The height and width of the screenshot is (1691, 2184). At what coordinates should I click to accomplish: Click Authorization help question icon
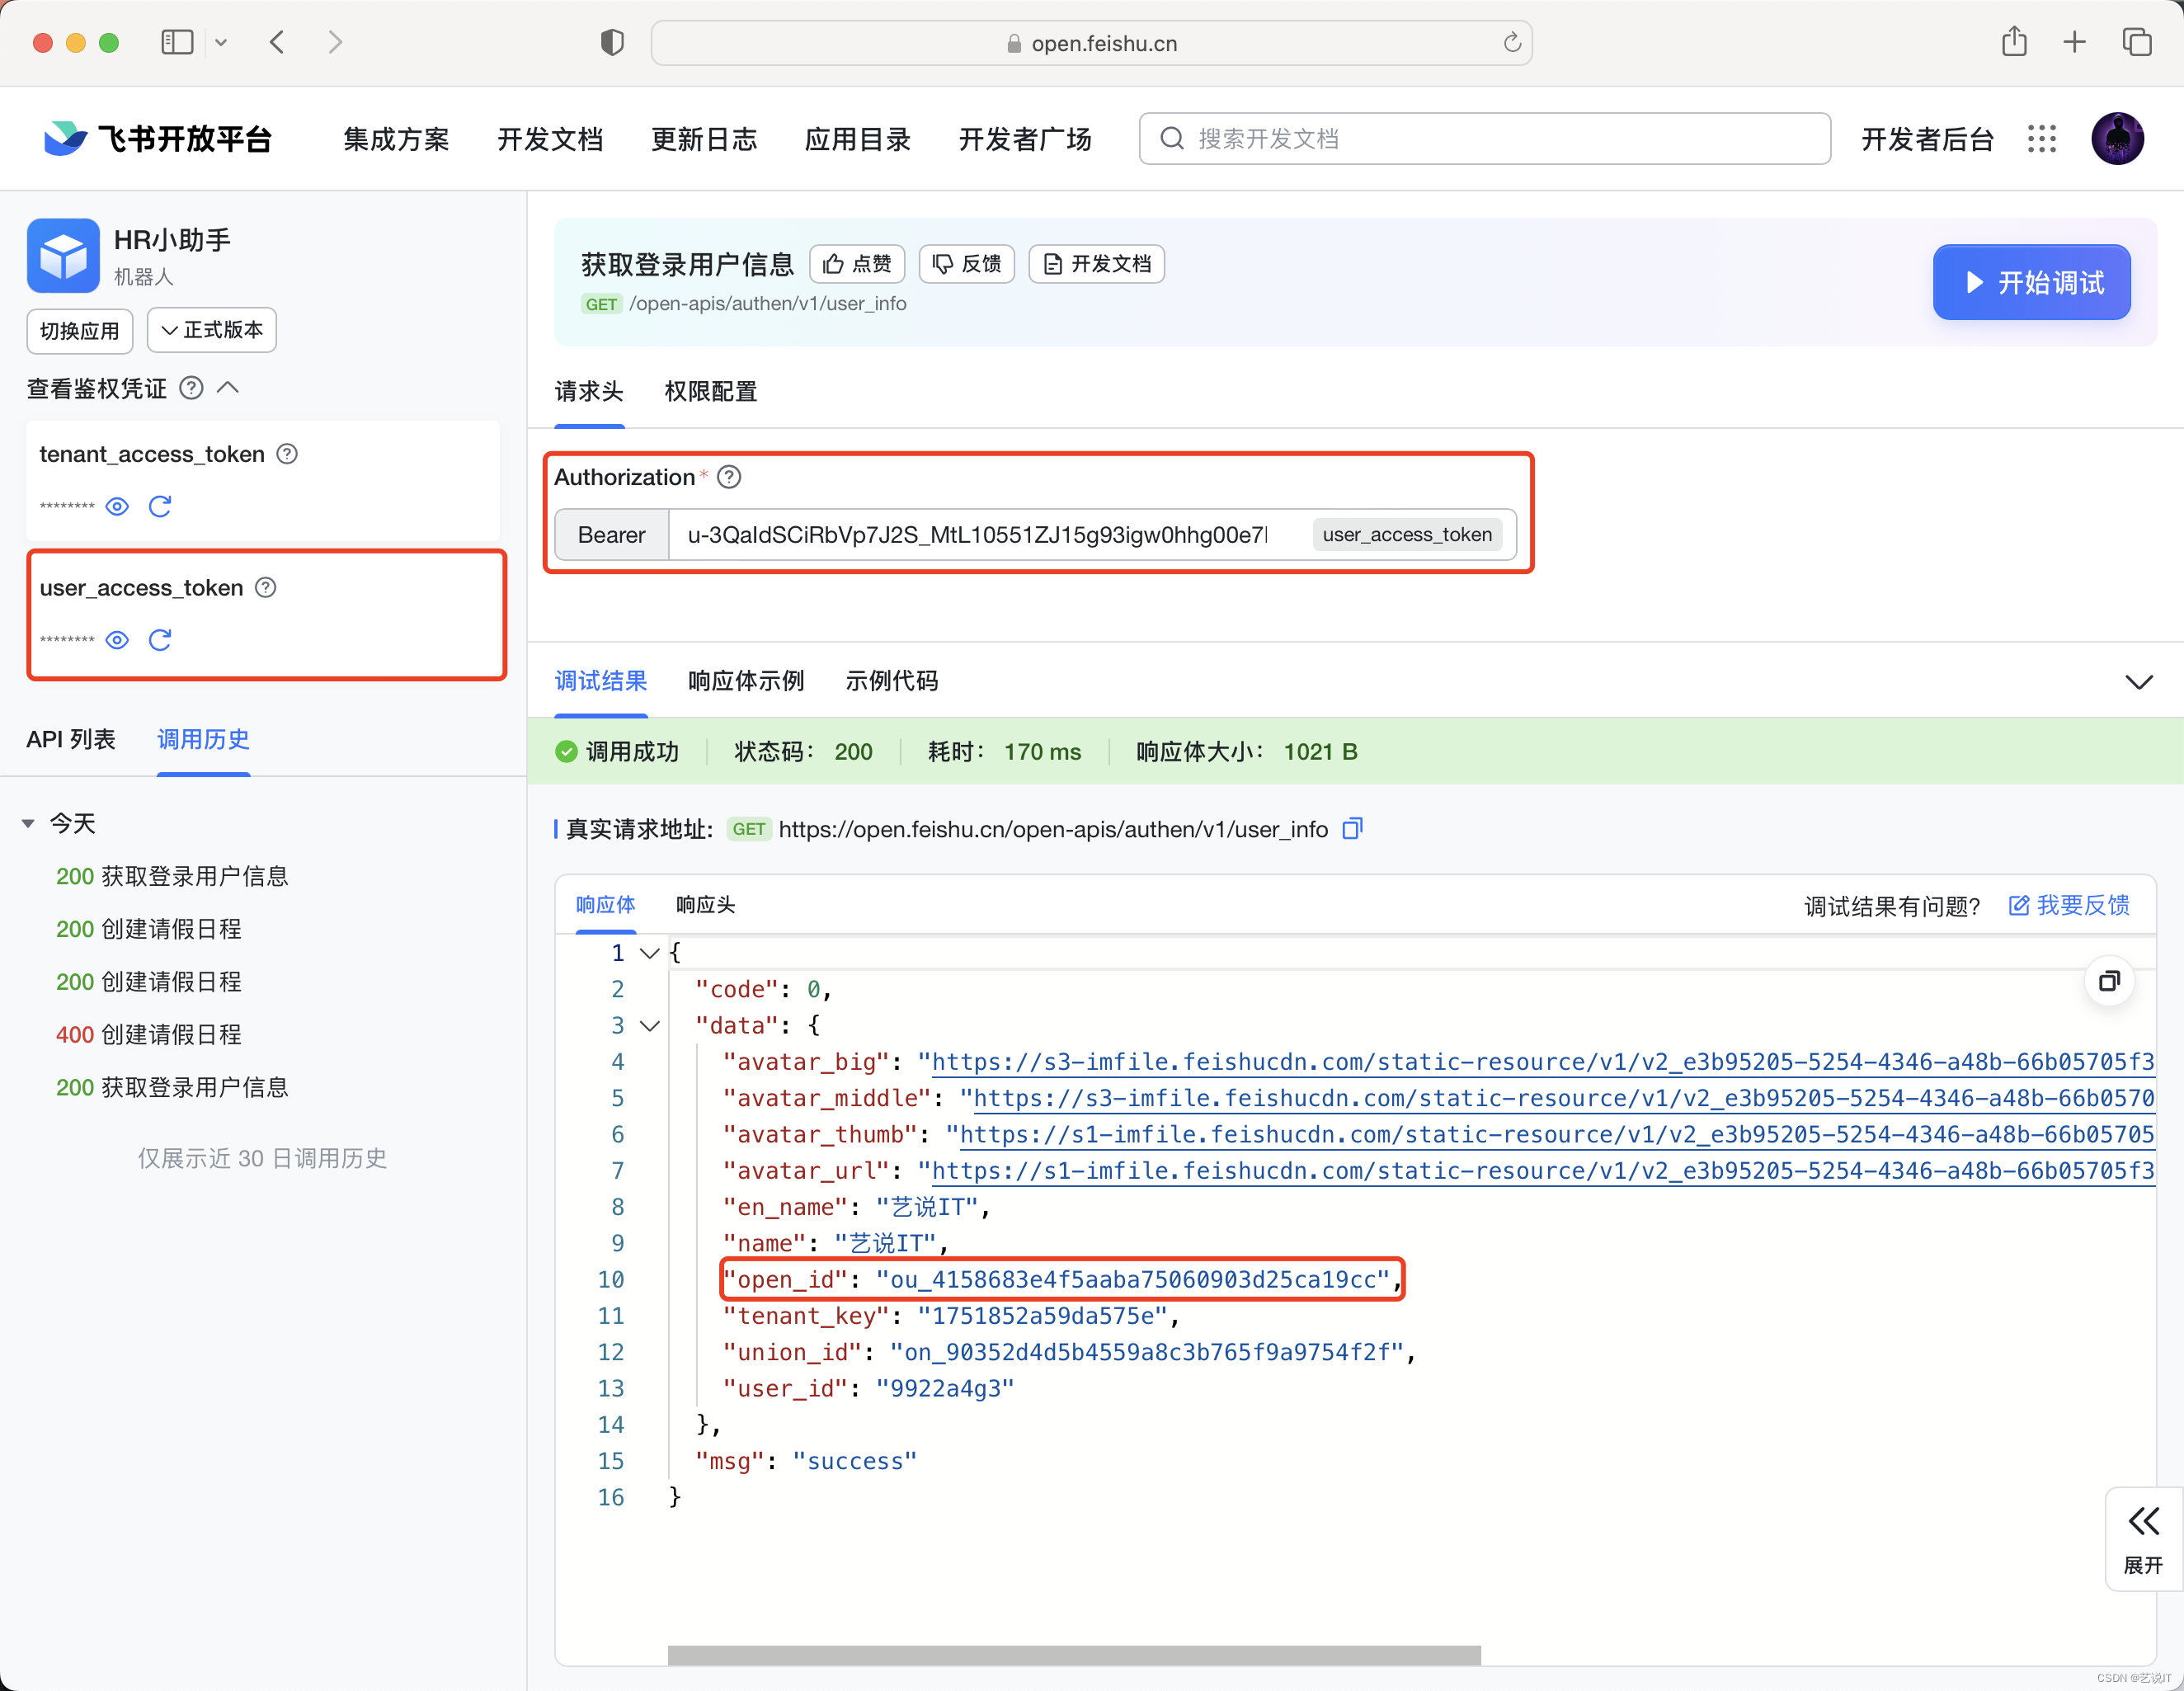coord(729,477)
